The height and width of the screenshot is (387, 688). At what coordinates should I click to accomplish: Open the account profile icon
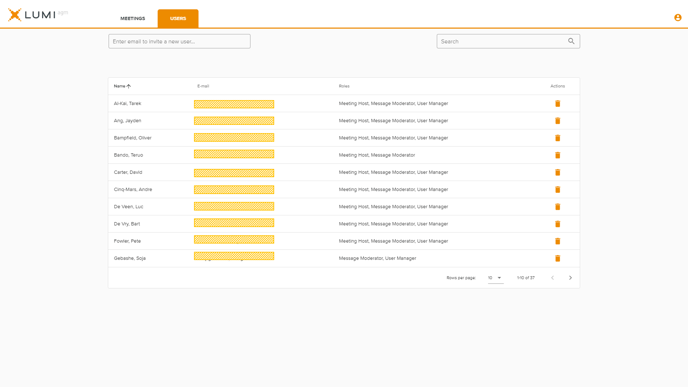click(x=677, y=18)
